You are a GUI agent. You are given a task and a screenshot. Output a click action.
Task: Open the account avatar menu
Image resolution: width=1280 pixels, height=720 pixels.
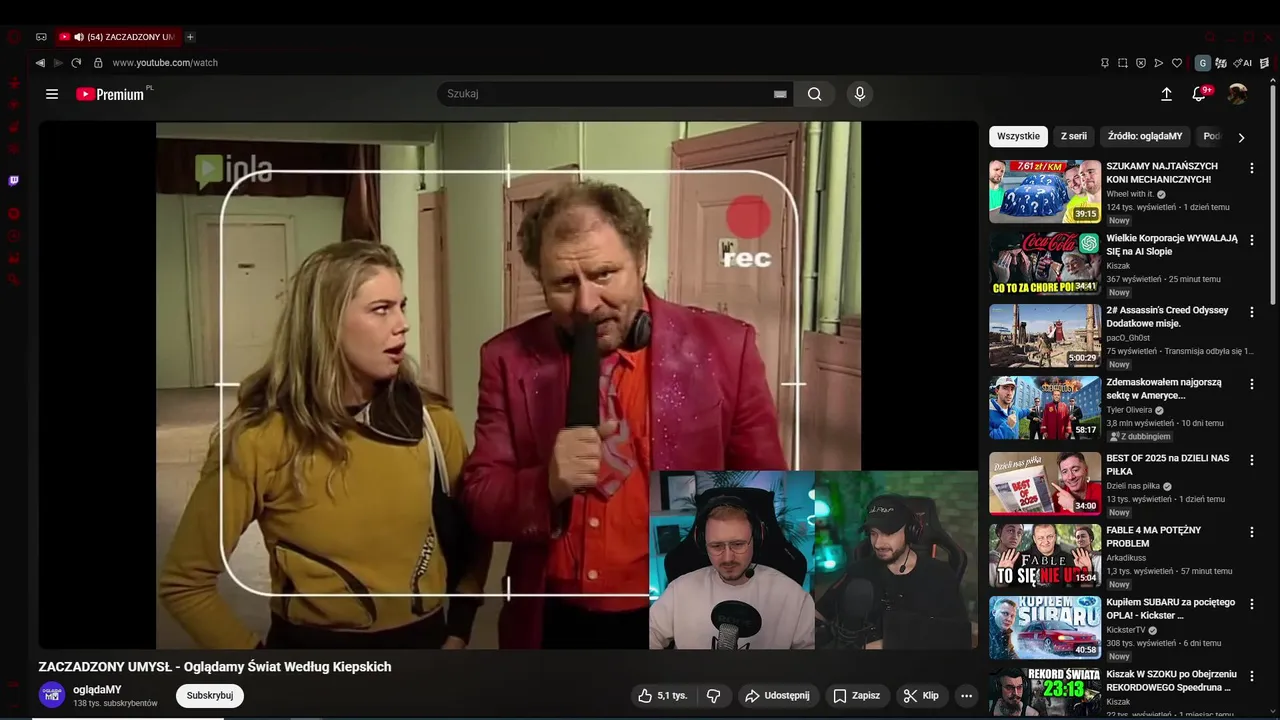click(1237, 94)
